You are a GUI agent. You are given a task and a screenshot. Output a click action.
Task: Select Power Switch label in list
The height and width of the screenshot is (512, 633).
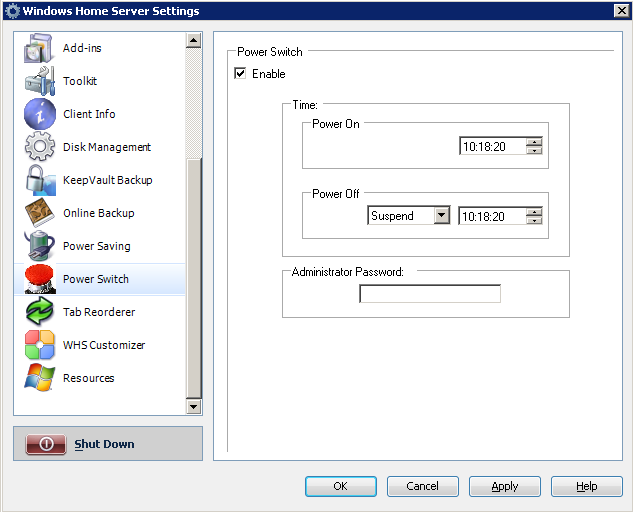96,279
